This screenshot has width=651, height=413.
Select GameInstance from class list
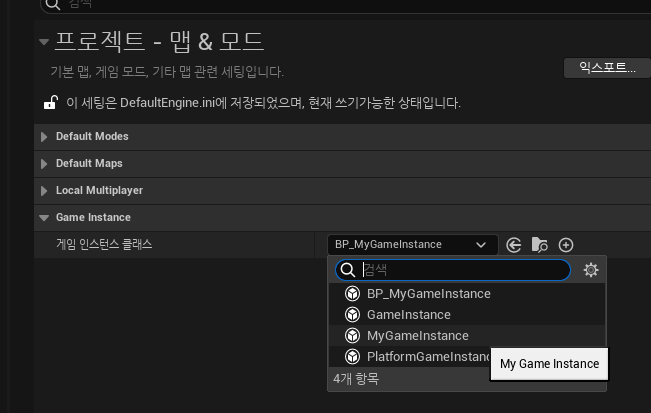click(467, 315)
